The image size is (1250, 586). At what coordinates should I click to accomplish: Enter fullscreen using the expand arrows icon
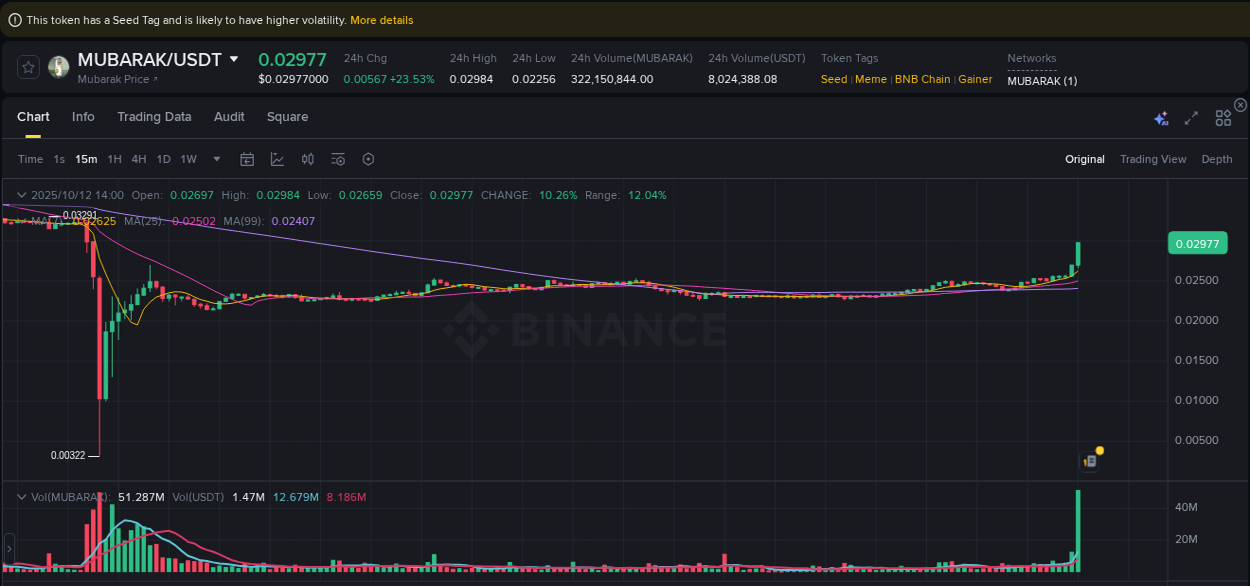tap(1191, 118)
